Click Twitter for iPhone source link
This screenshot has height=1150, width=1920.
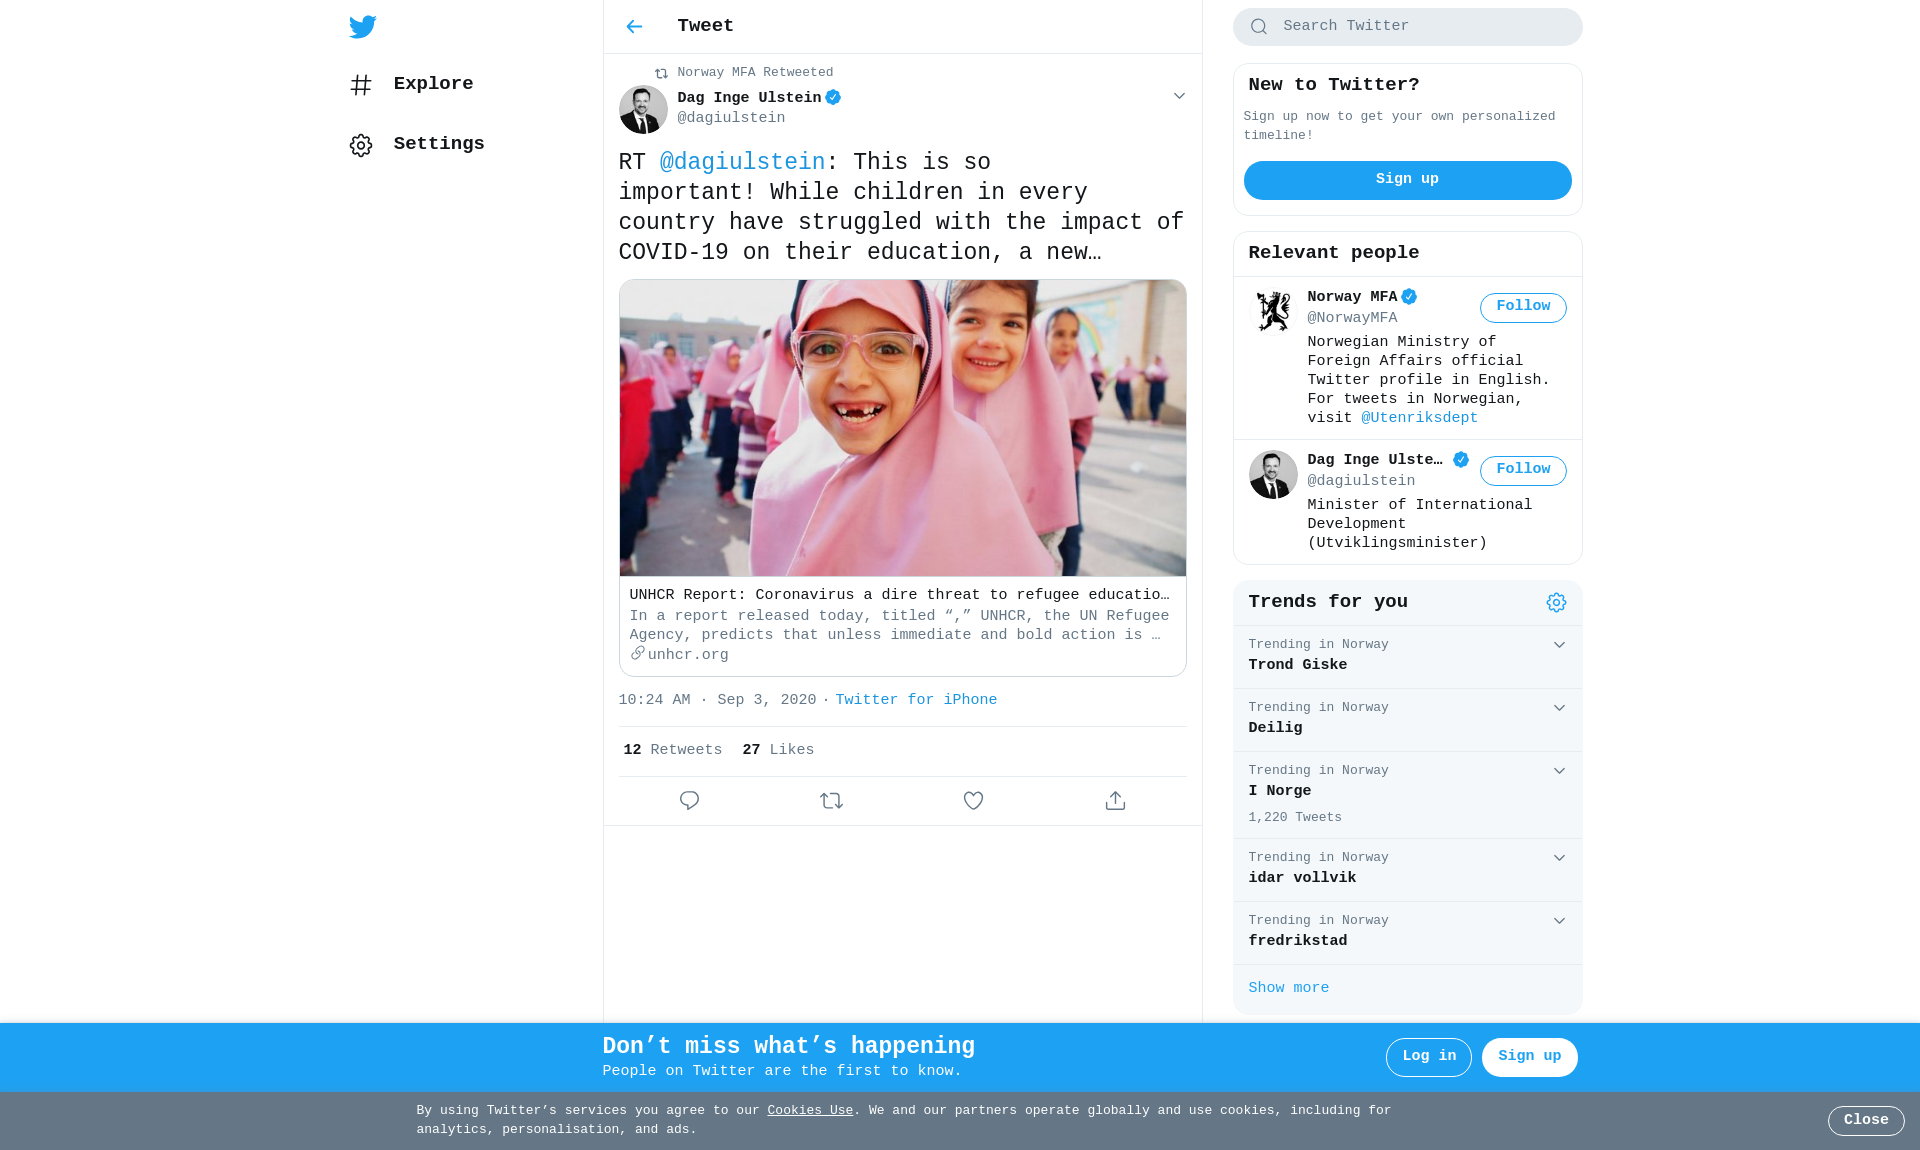[x=916, y=700]
